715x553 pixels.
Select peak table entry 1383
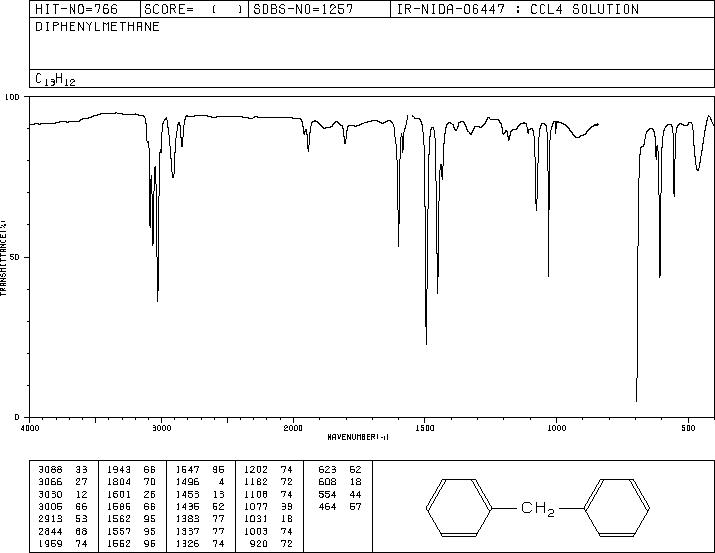coord(200,519)
